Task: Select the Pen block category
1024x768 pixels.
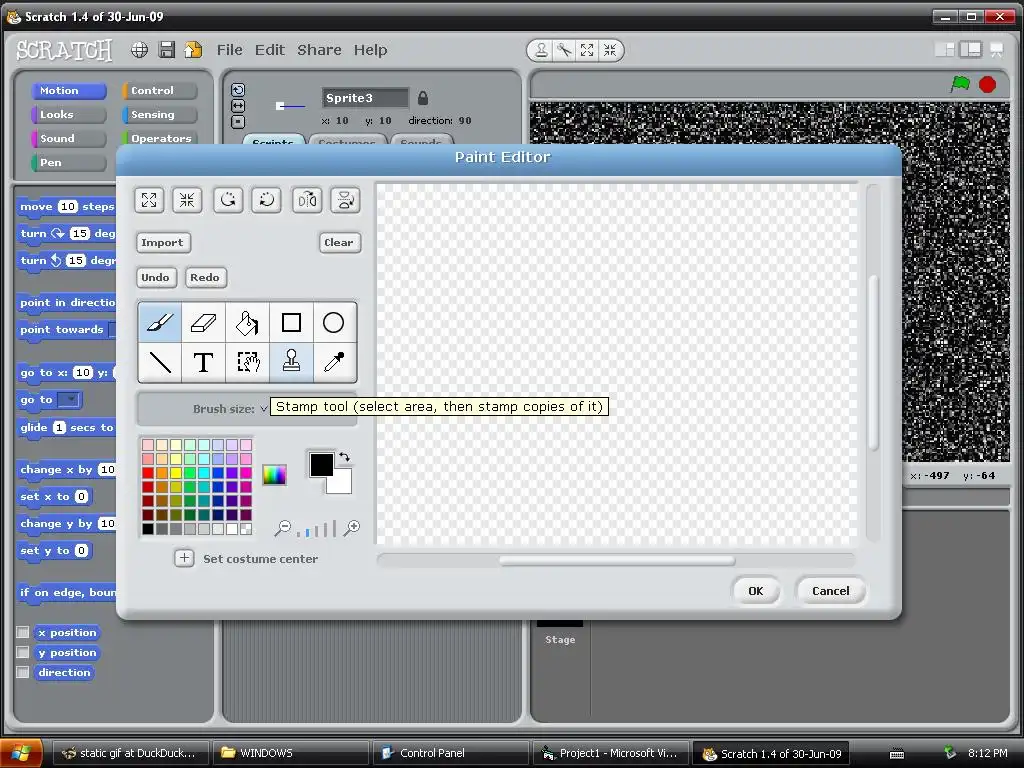Action: click(x=69, y=163)
